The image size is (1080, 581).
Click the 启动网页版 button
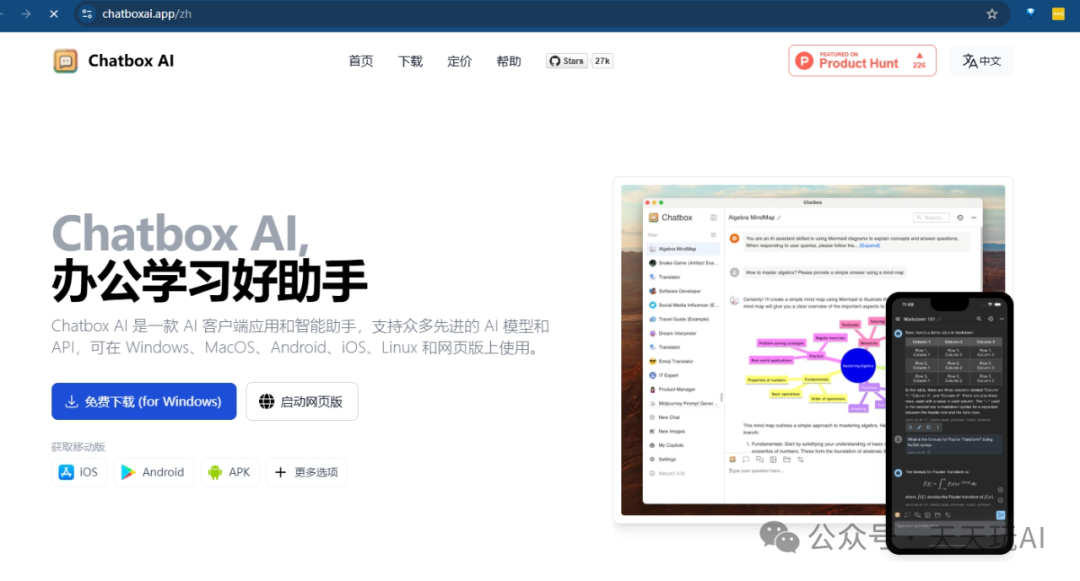pyautogui.click(x=302, y=401)
